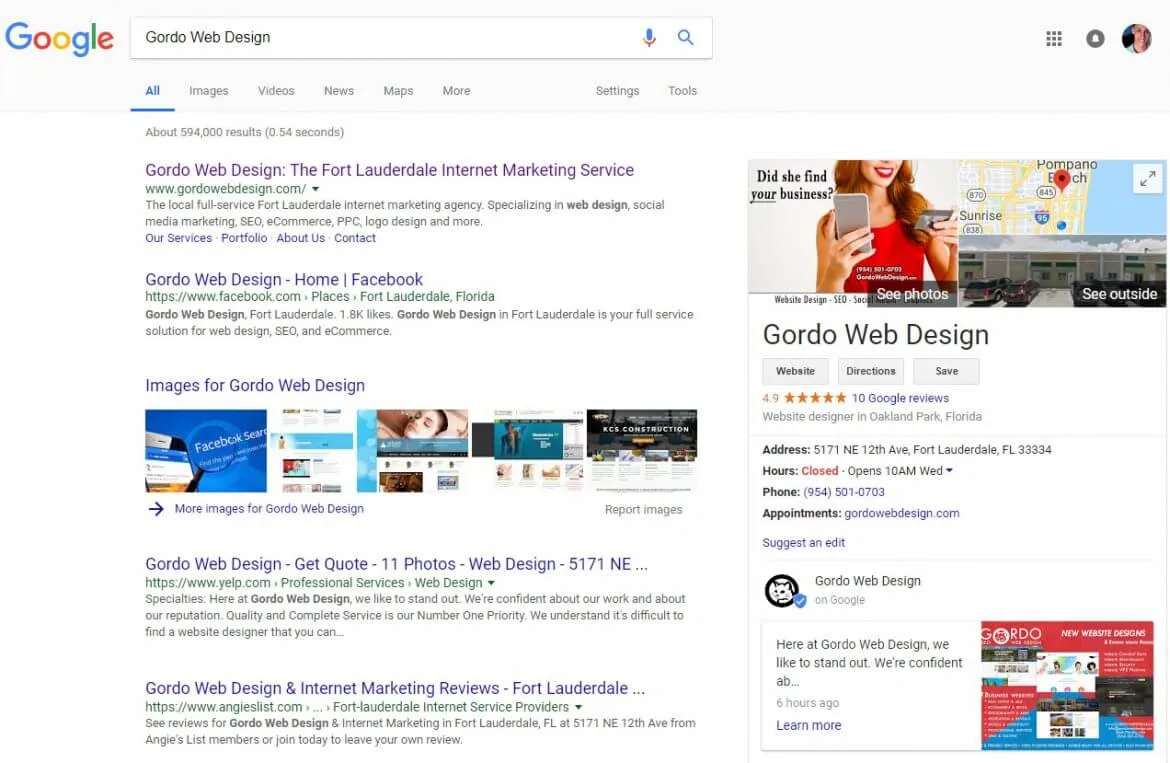Open the Google apps grid icon
Image resolution: width=1170 pixels, height=763 pixels.
(1053, 38)
